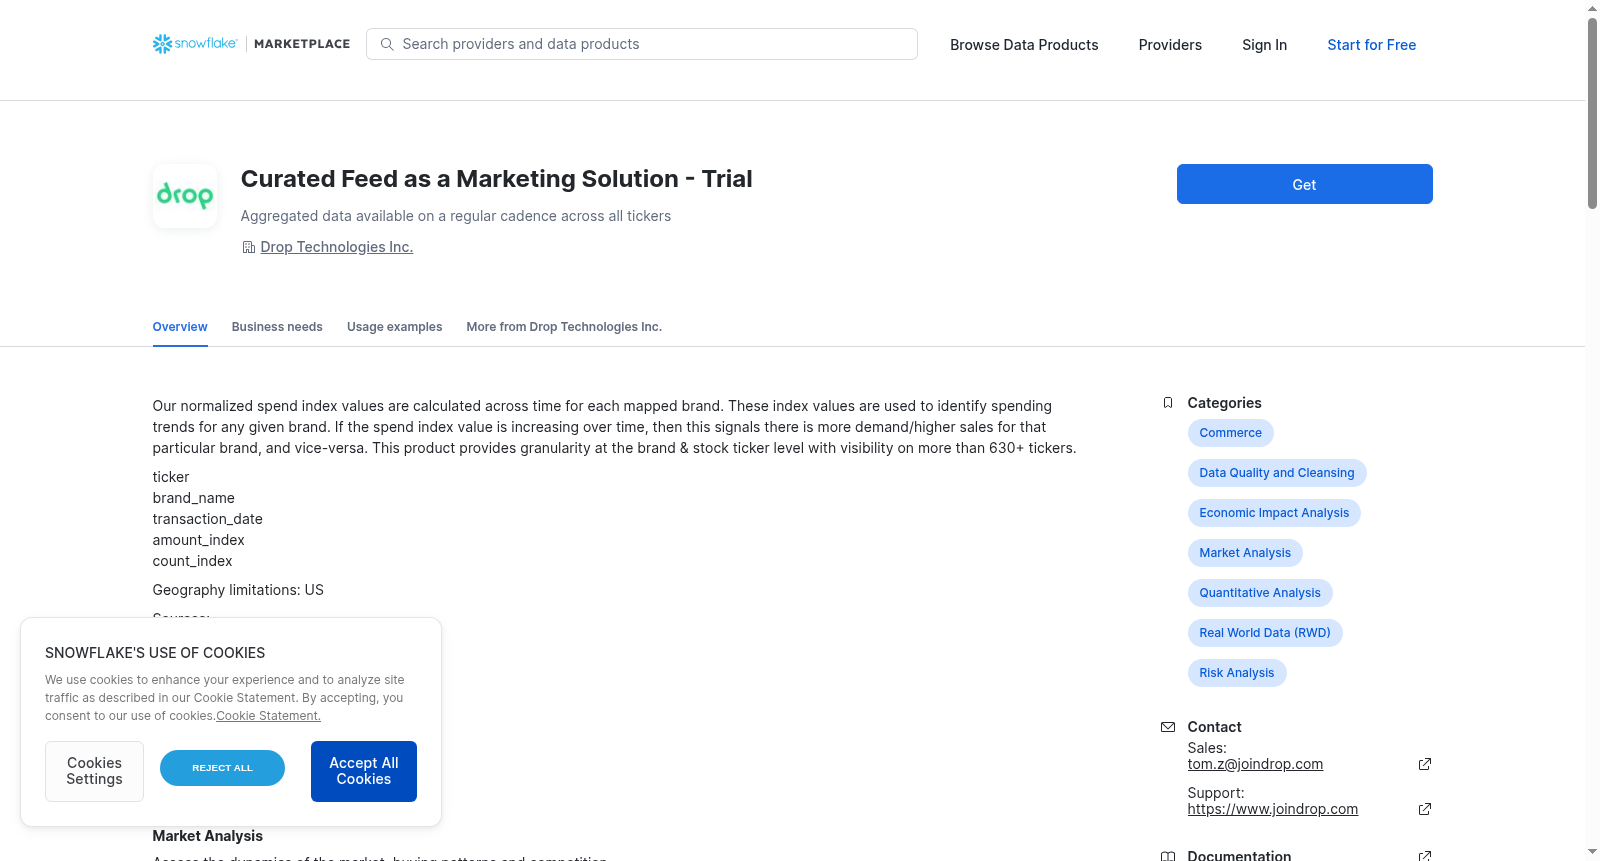Click the Contact envelope icon
Image resolution: width=1600 pixels, height=861 pixels.
[x=1168, y=727]
